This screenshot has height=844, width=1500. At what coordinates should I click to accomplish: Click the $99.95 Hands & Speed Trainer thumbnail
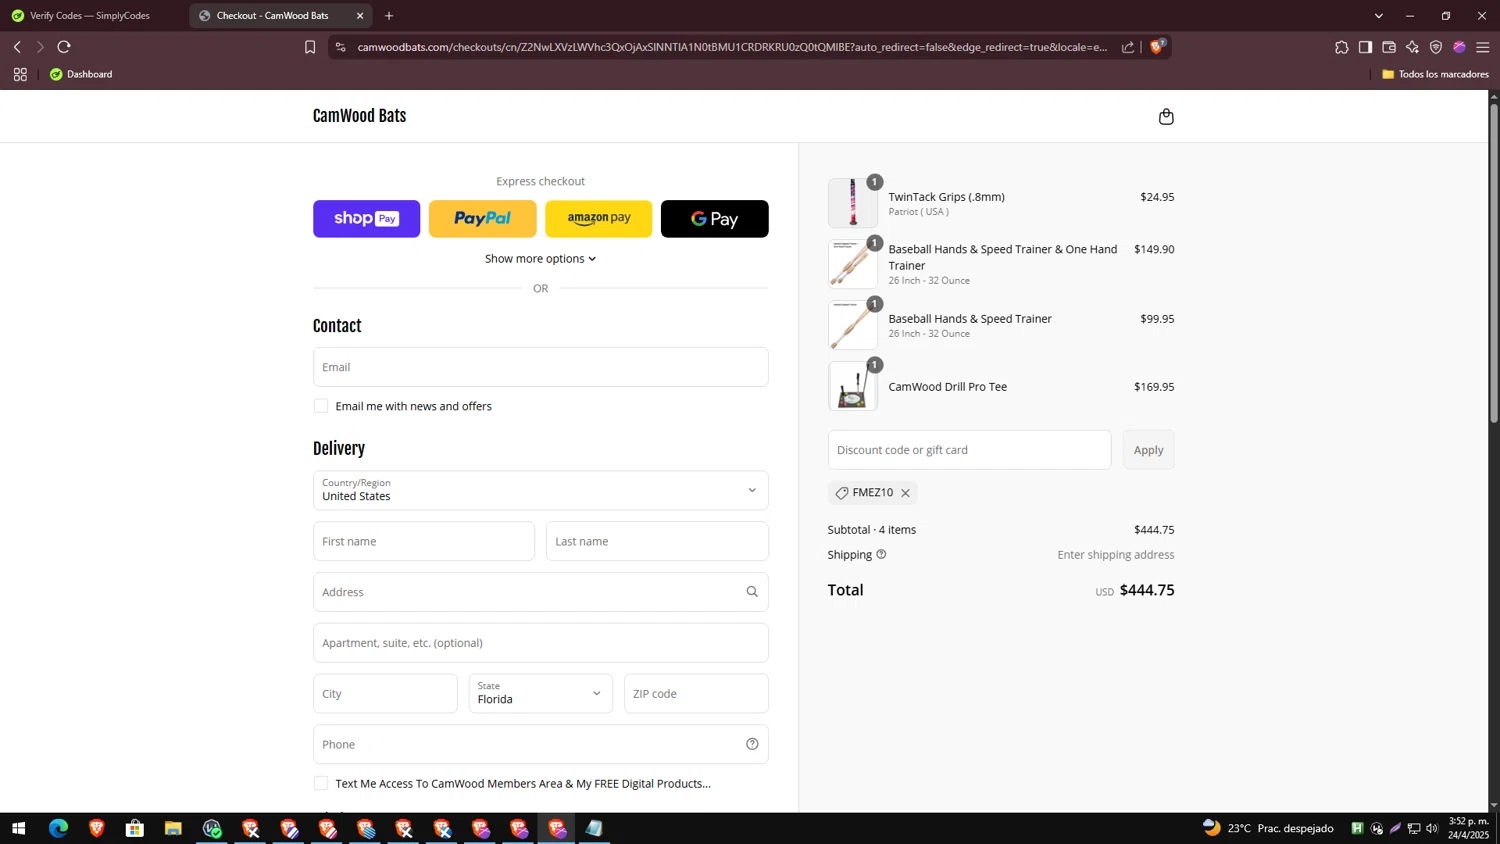(852, 325)
